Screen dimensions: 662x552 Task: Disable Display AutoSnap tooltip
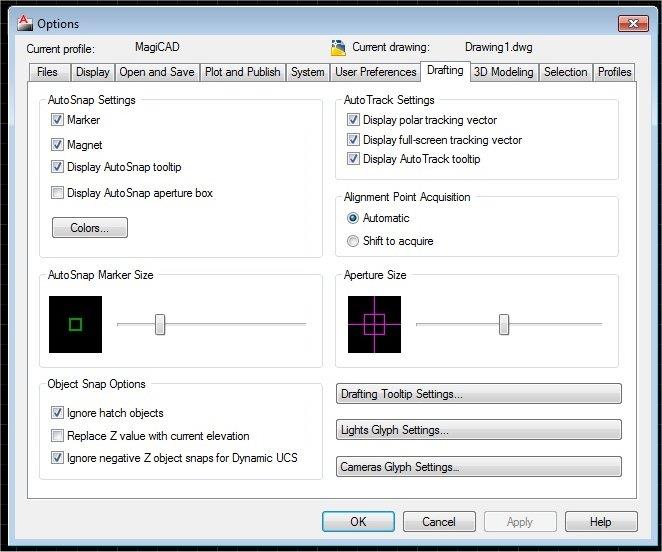(x=57, y=167)
